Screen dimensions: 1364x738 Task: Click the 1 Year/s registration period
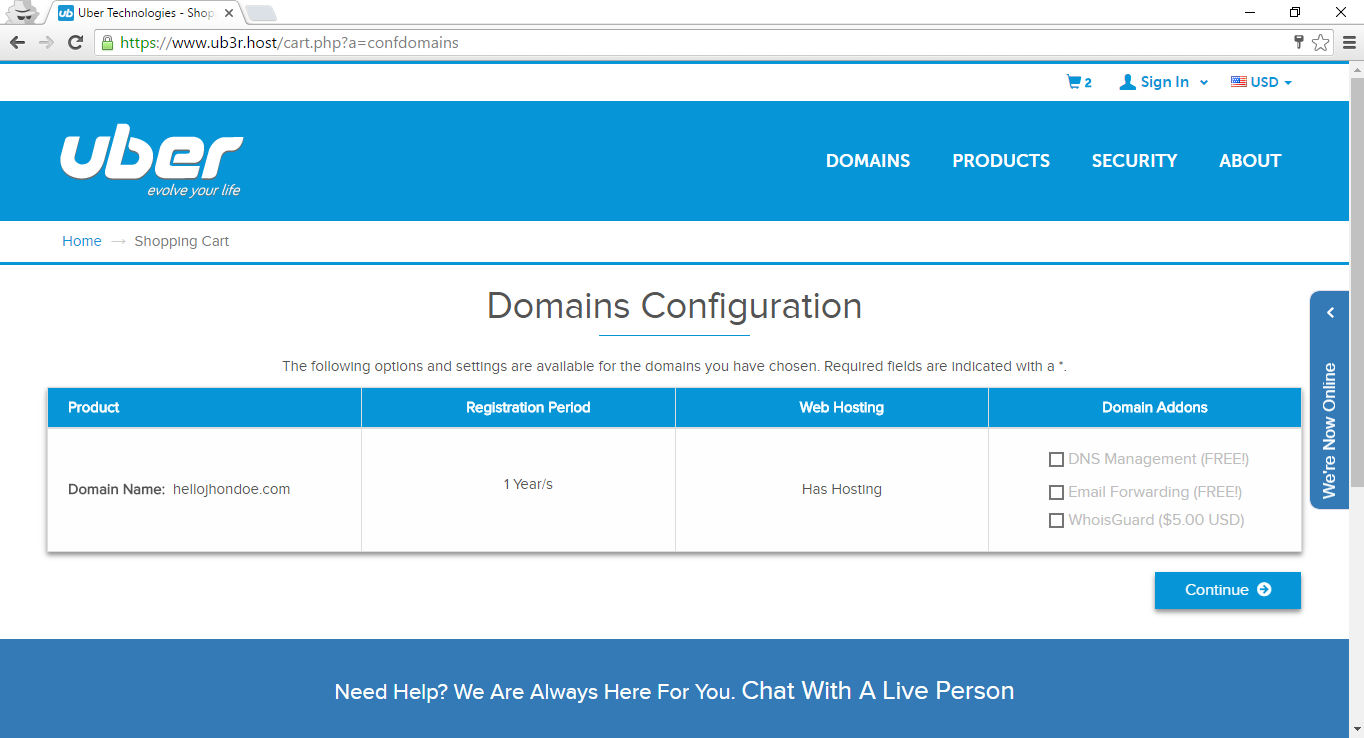point(528,484)
